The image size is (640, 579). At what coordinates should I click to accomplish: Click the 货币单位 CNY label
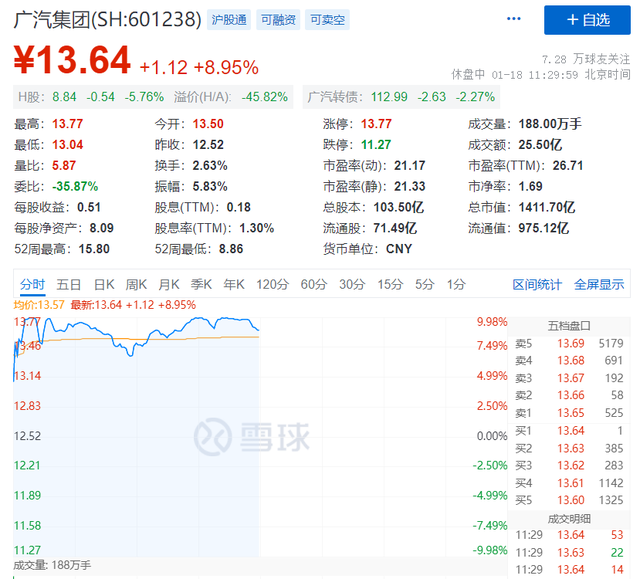coord(367,249)
